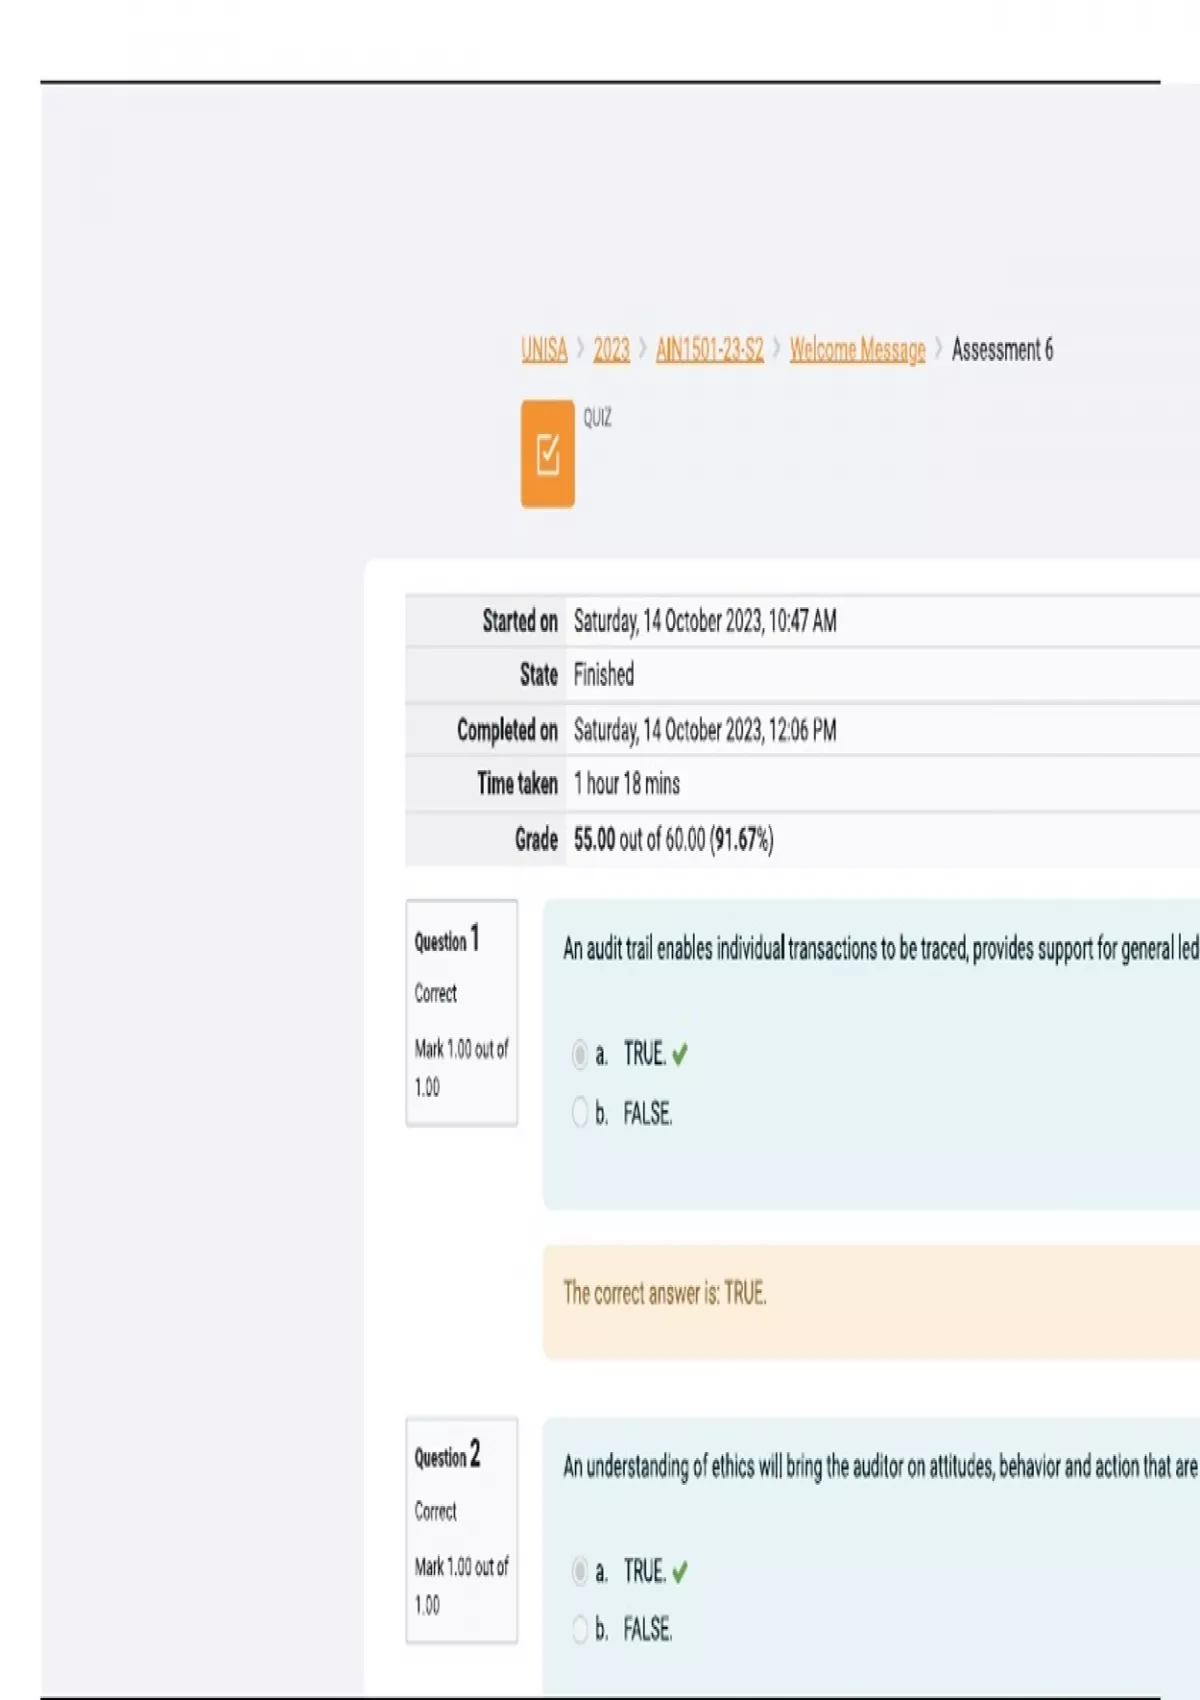The height and width of the screenshot is (1700, 1200).
Task: Click the Grade value 55.00 out of 60.00
Action: [x=673, y=839]
